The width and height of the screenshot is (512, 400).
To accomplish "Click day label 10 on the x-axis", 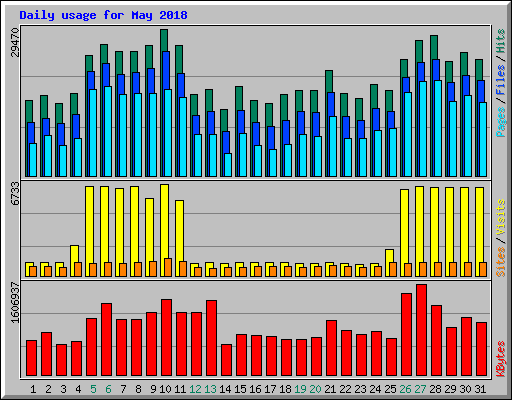I will click(165, 389).
